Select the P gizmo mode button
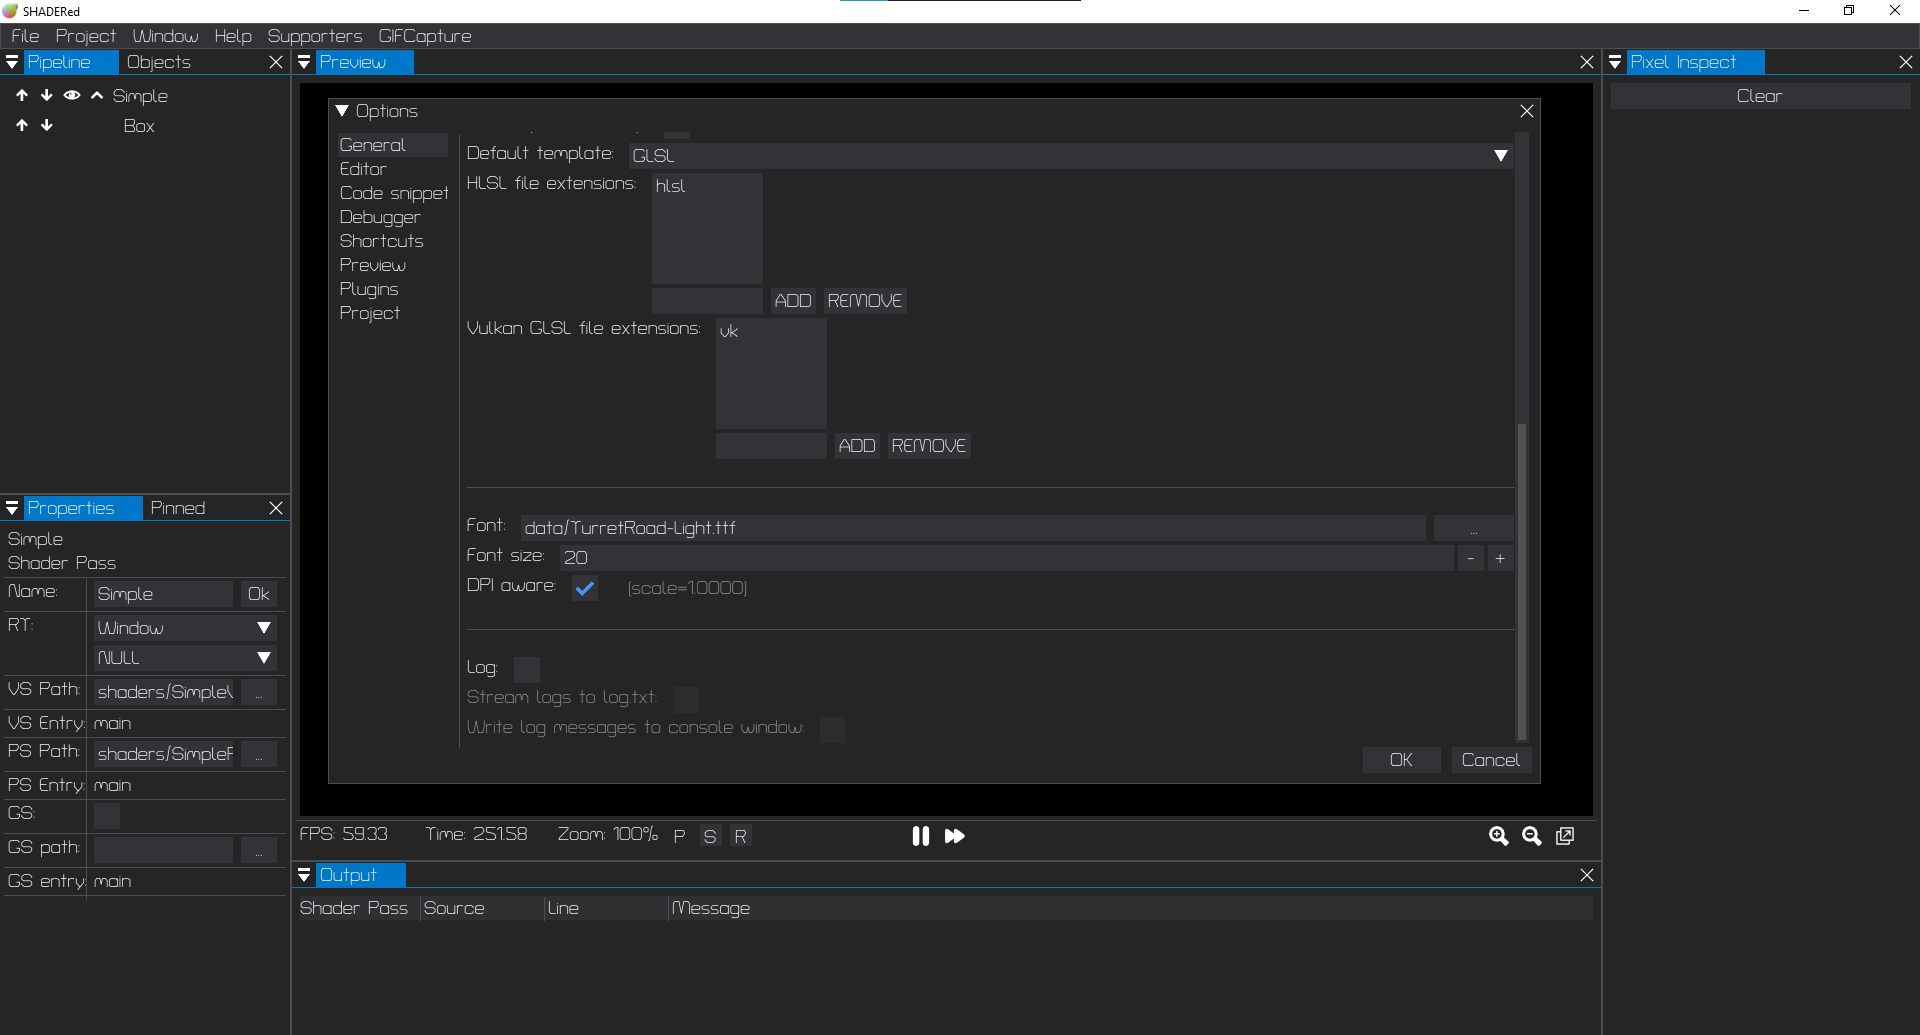 click(680, 836)
